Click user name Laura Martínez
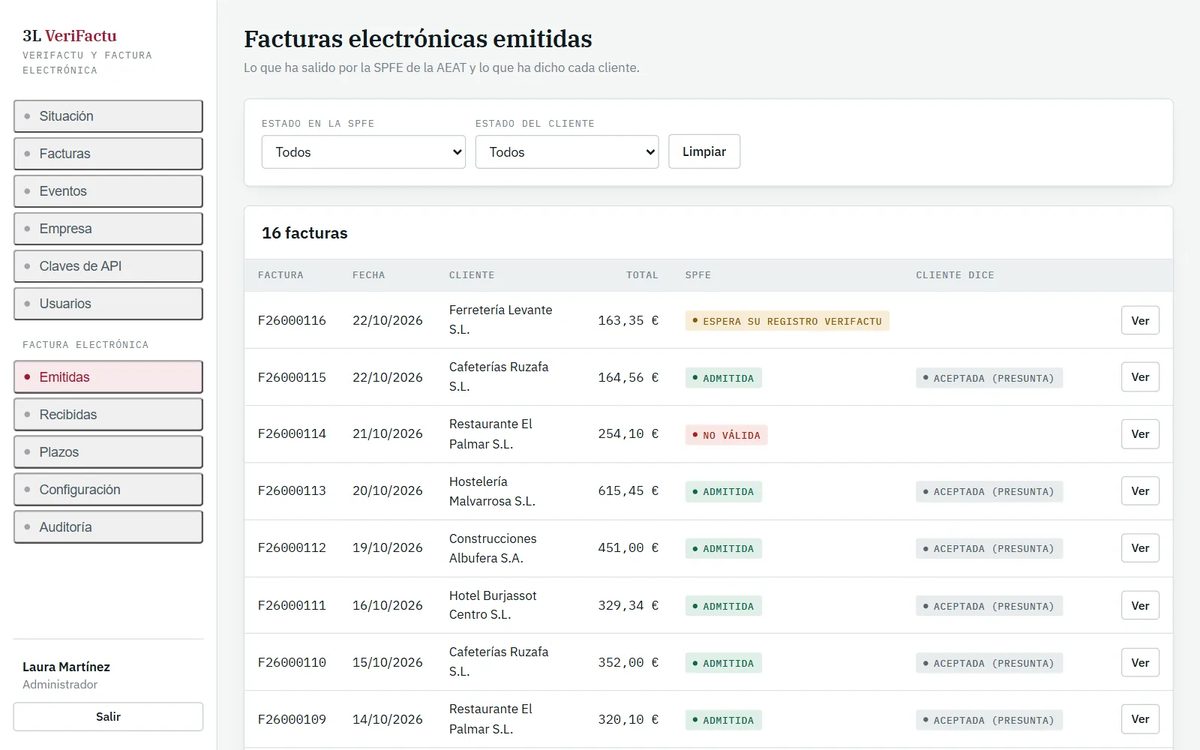The width and height of the screenshot is (1200, 750). pyautogui.click(x=66, y=667)
